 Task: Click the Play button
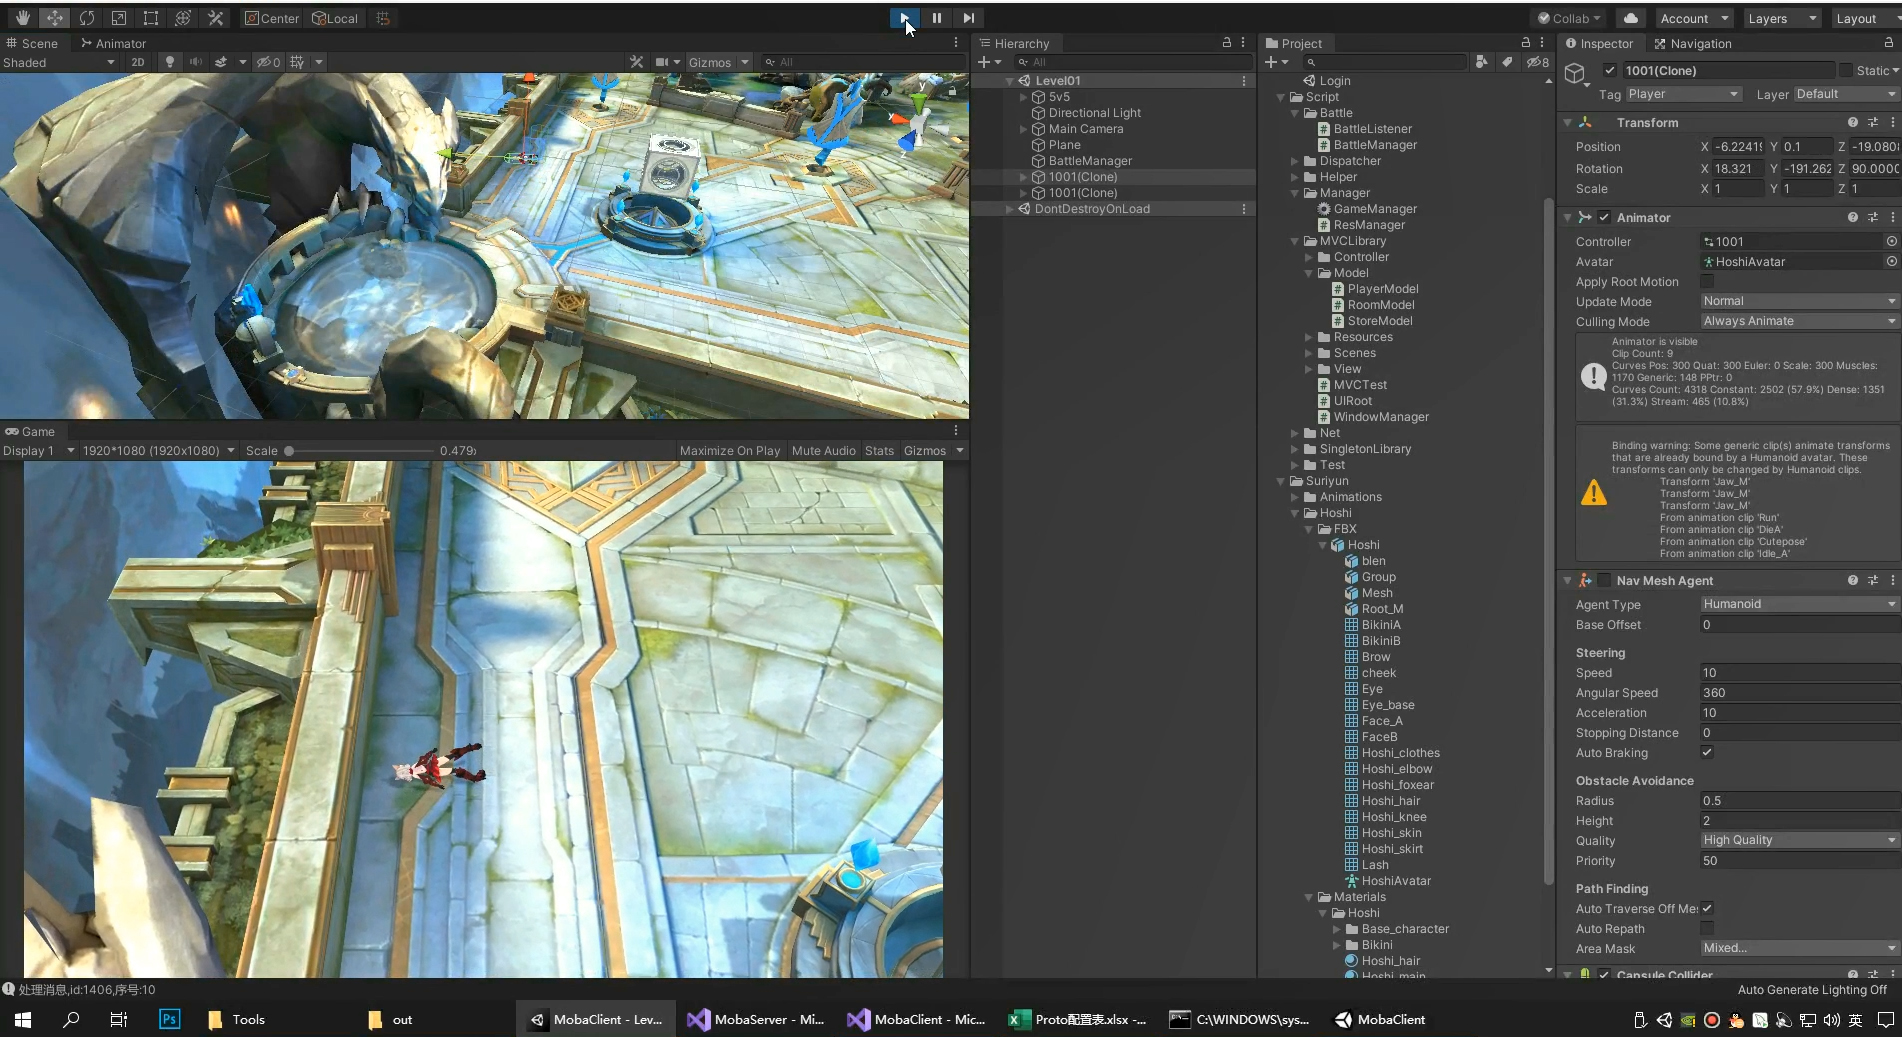point(904,18)
